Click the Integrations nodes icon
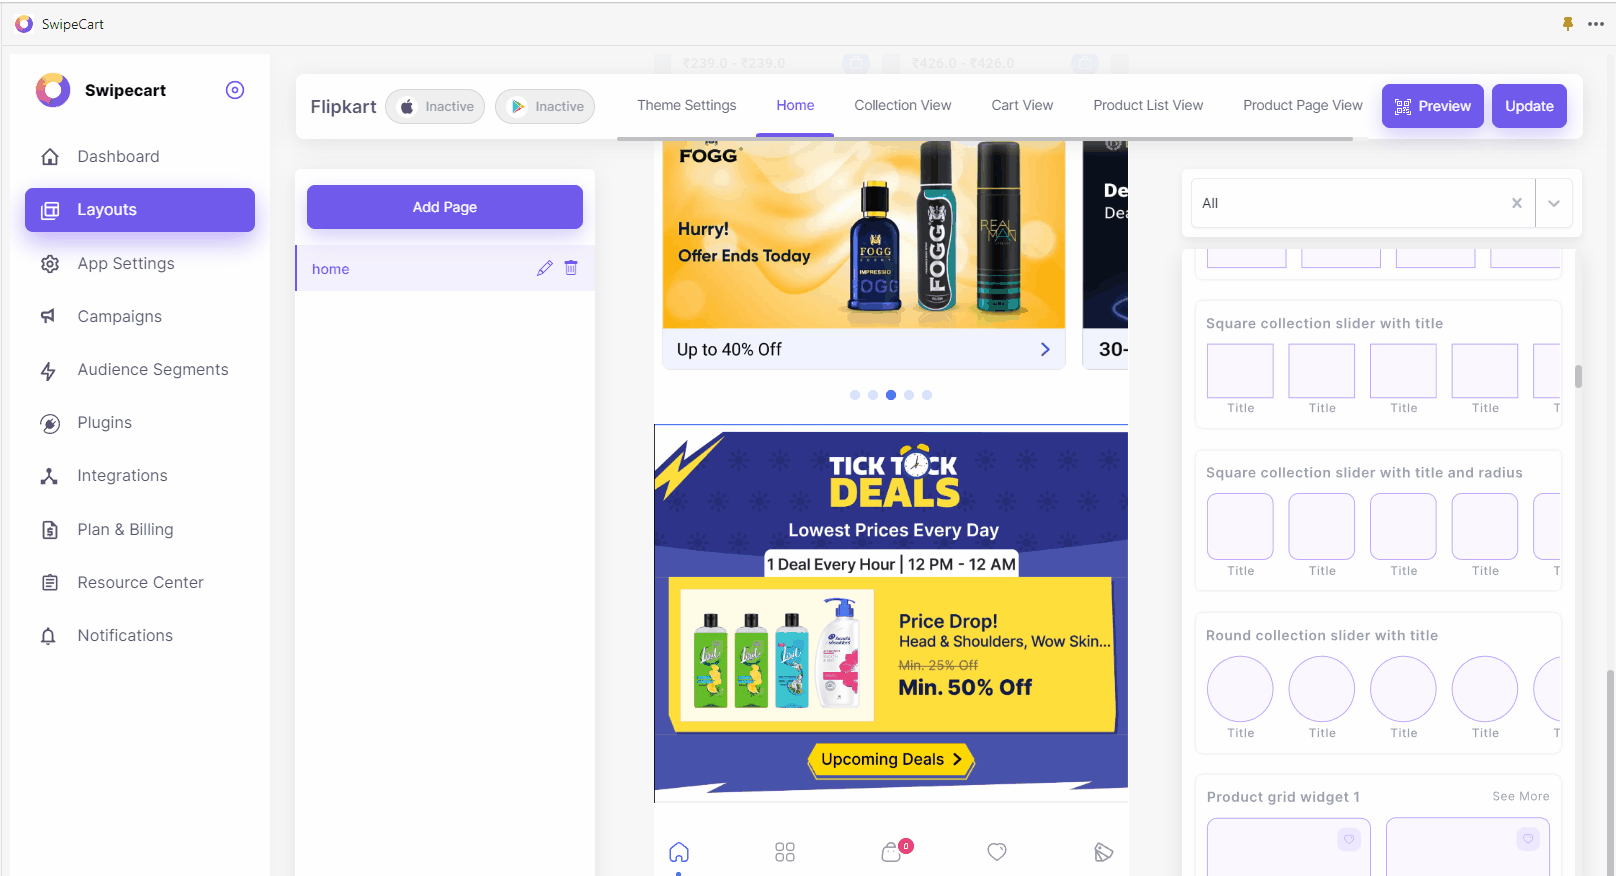Image resolution: width=1616 pixels, height=876 pixels. pyautogui.click(x=49, y=476)
